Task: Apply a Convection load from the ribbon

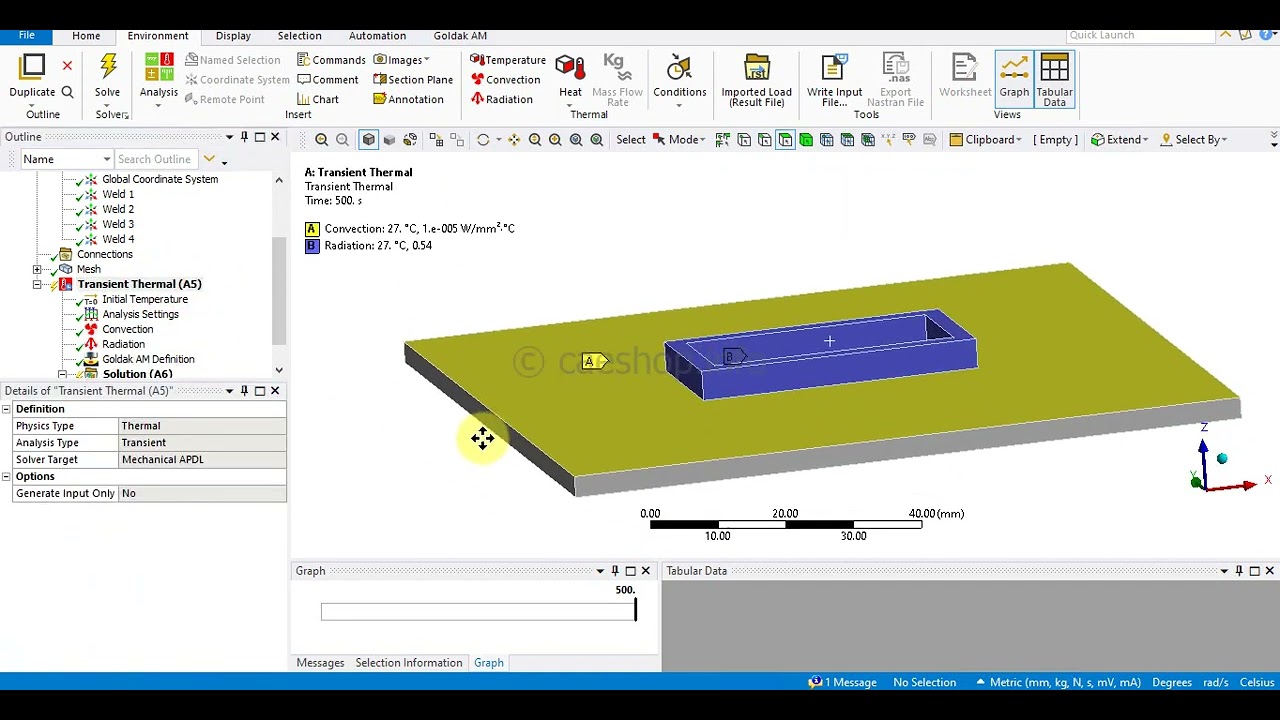Action: coord(505,80)
